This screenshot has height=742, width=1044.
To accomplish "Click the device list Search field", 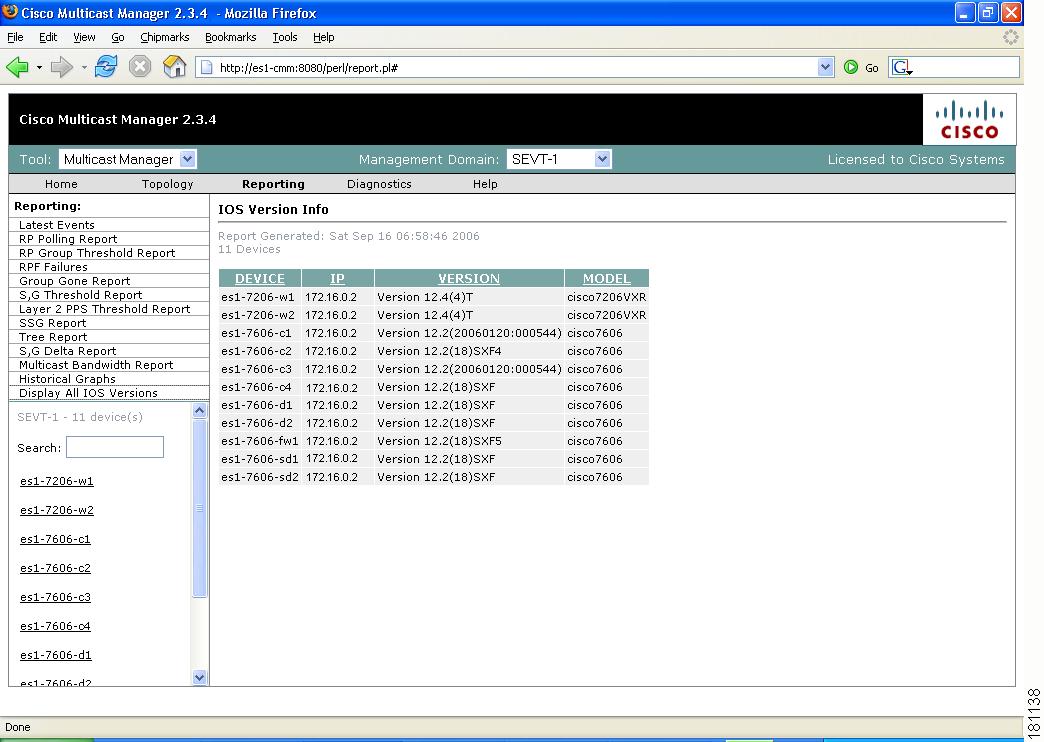I will [115, 447].
